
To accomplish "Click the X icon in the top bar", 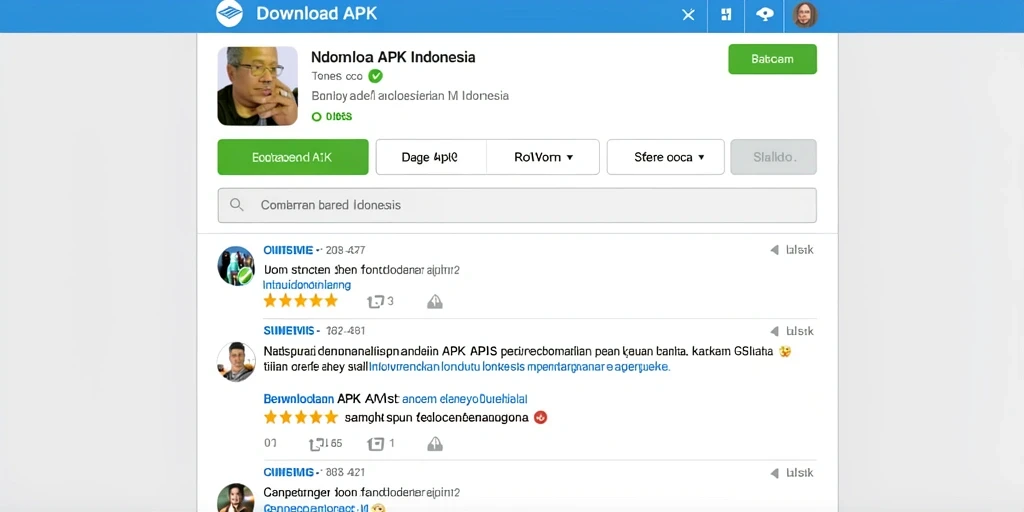I will 688,14.
